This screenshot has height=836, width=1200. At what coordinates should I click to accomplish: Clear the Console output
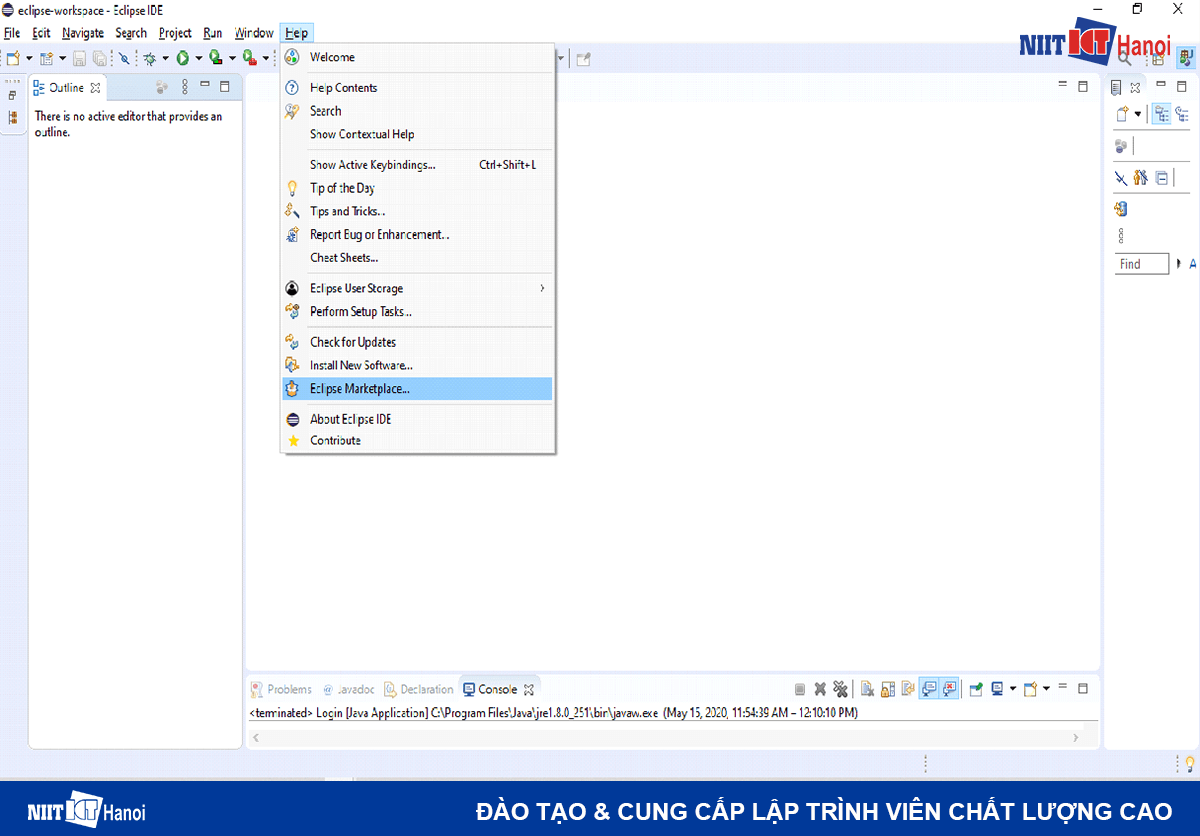click(867, 689)
